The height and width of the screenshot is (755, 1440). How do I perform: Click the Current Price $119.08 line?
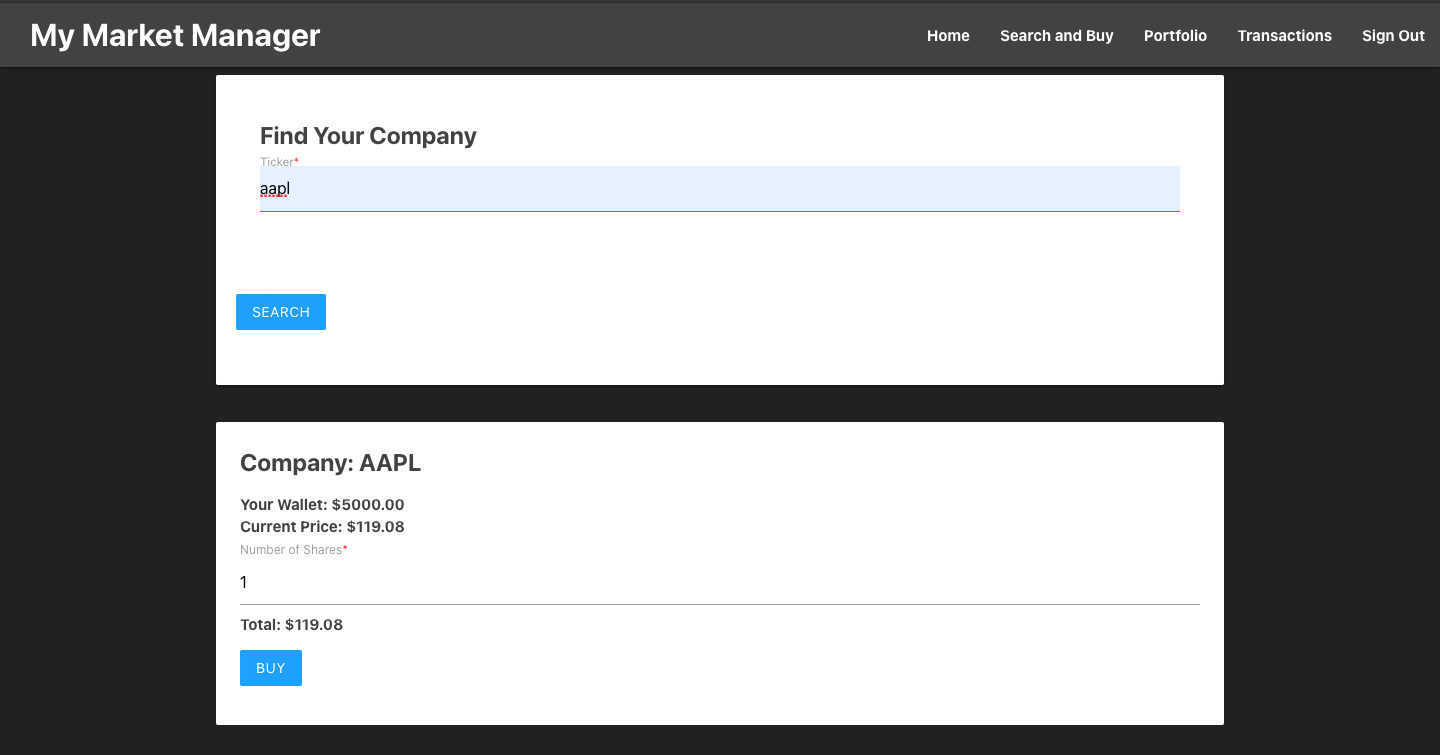322,527
